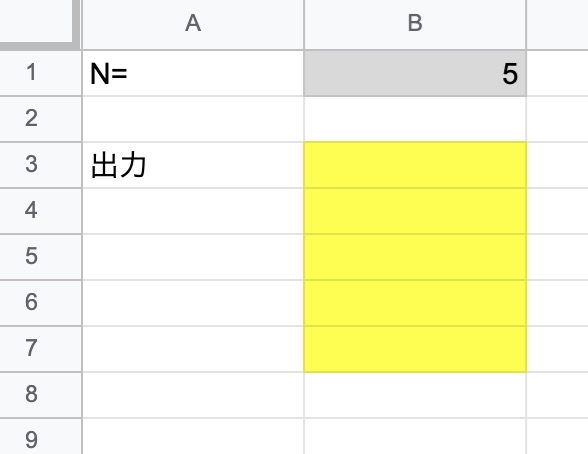Click empty cell A2
588x454 pixels.
click(193, 119)
